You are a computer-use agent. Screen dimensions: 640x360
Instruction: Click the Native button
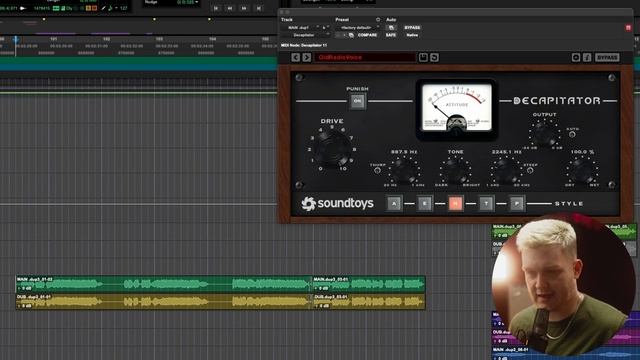coord(412,35)
